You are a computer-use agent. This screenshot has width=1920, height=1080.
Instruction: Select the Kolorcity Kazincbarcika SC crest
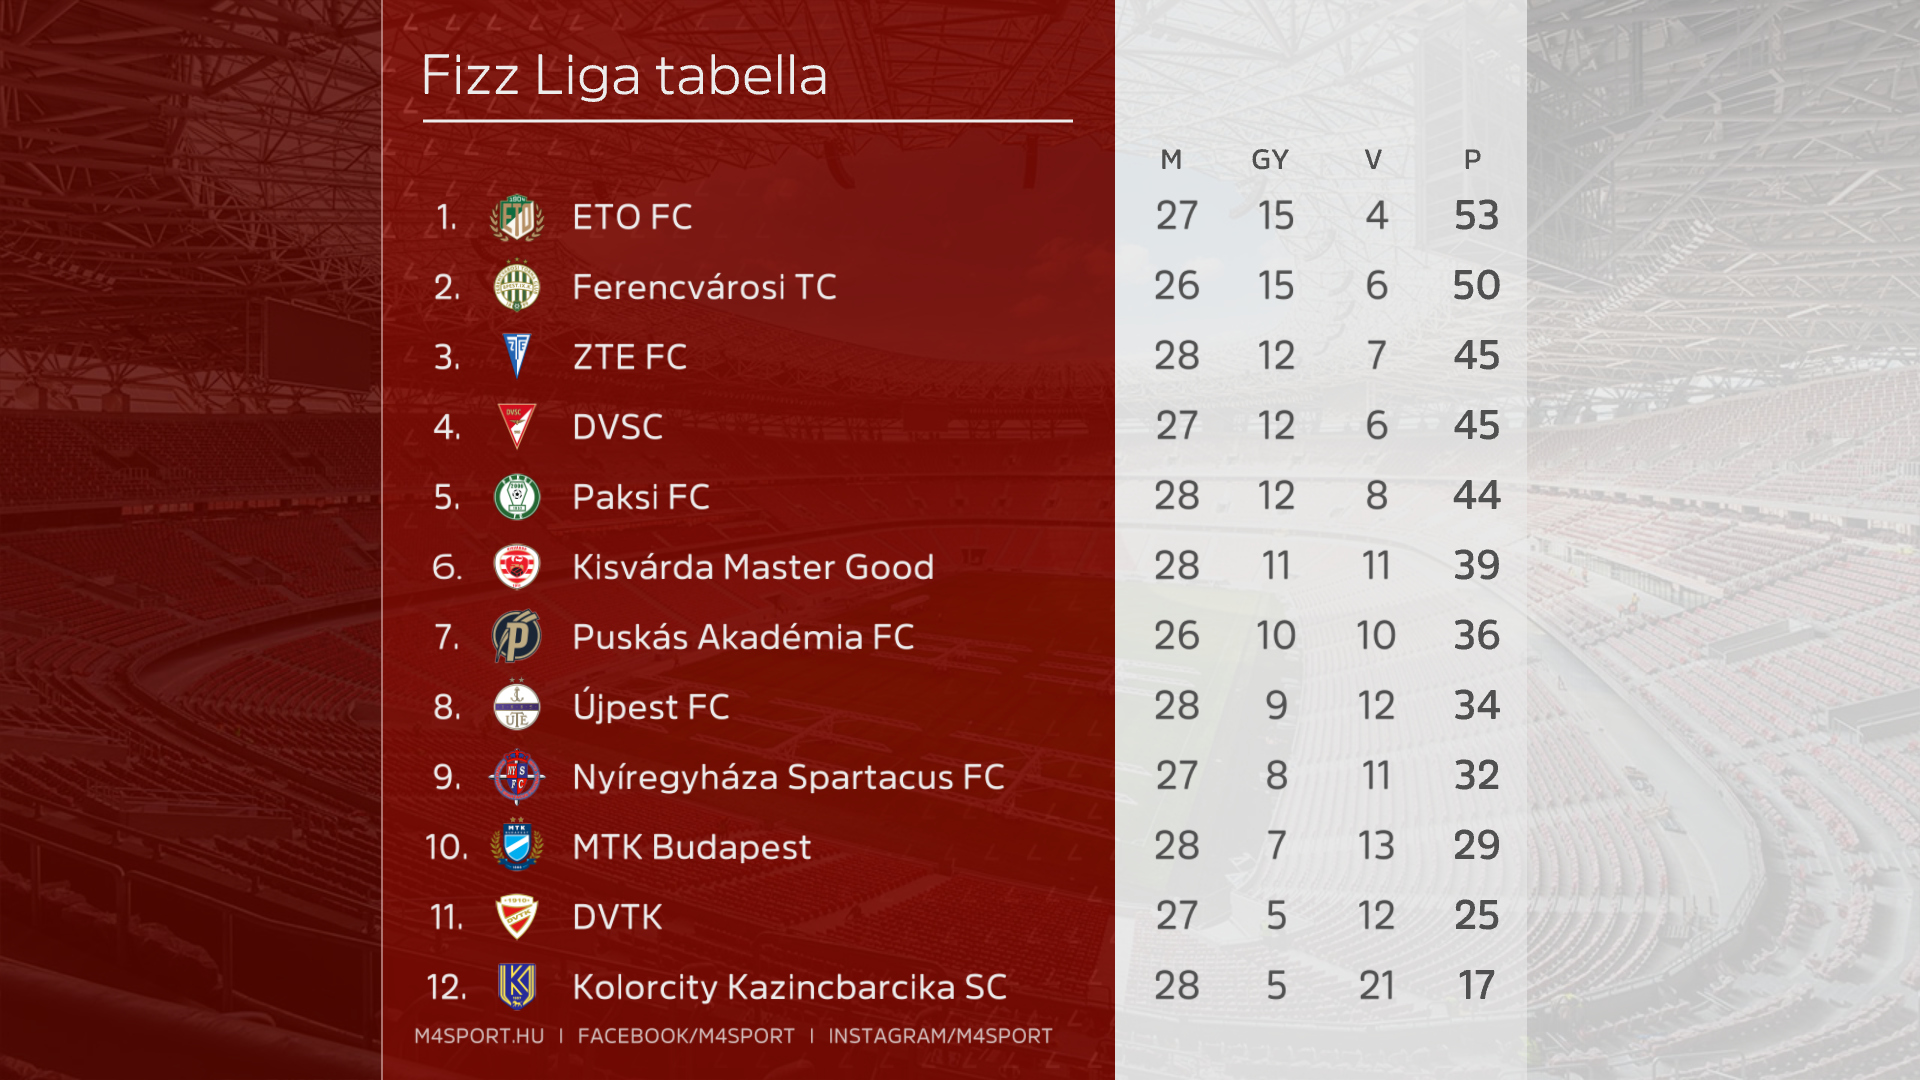point(517,986)
